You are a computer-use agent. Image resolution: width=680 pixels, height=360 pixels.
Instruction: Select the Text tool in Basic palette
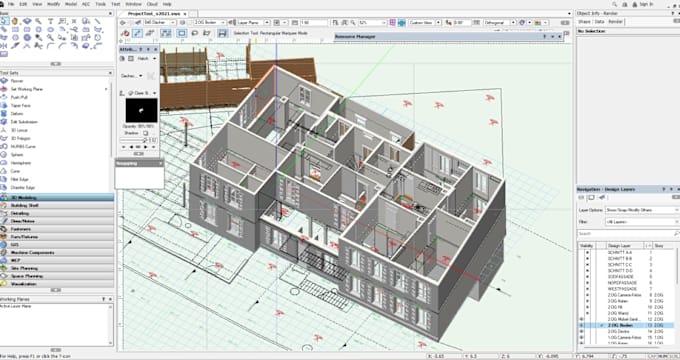(50, 21)
